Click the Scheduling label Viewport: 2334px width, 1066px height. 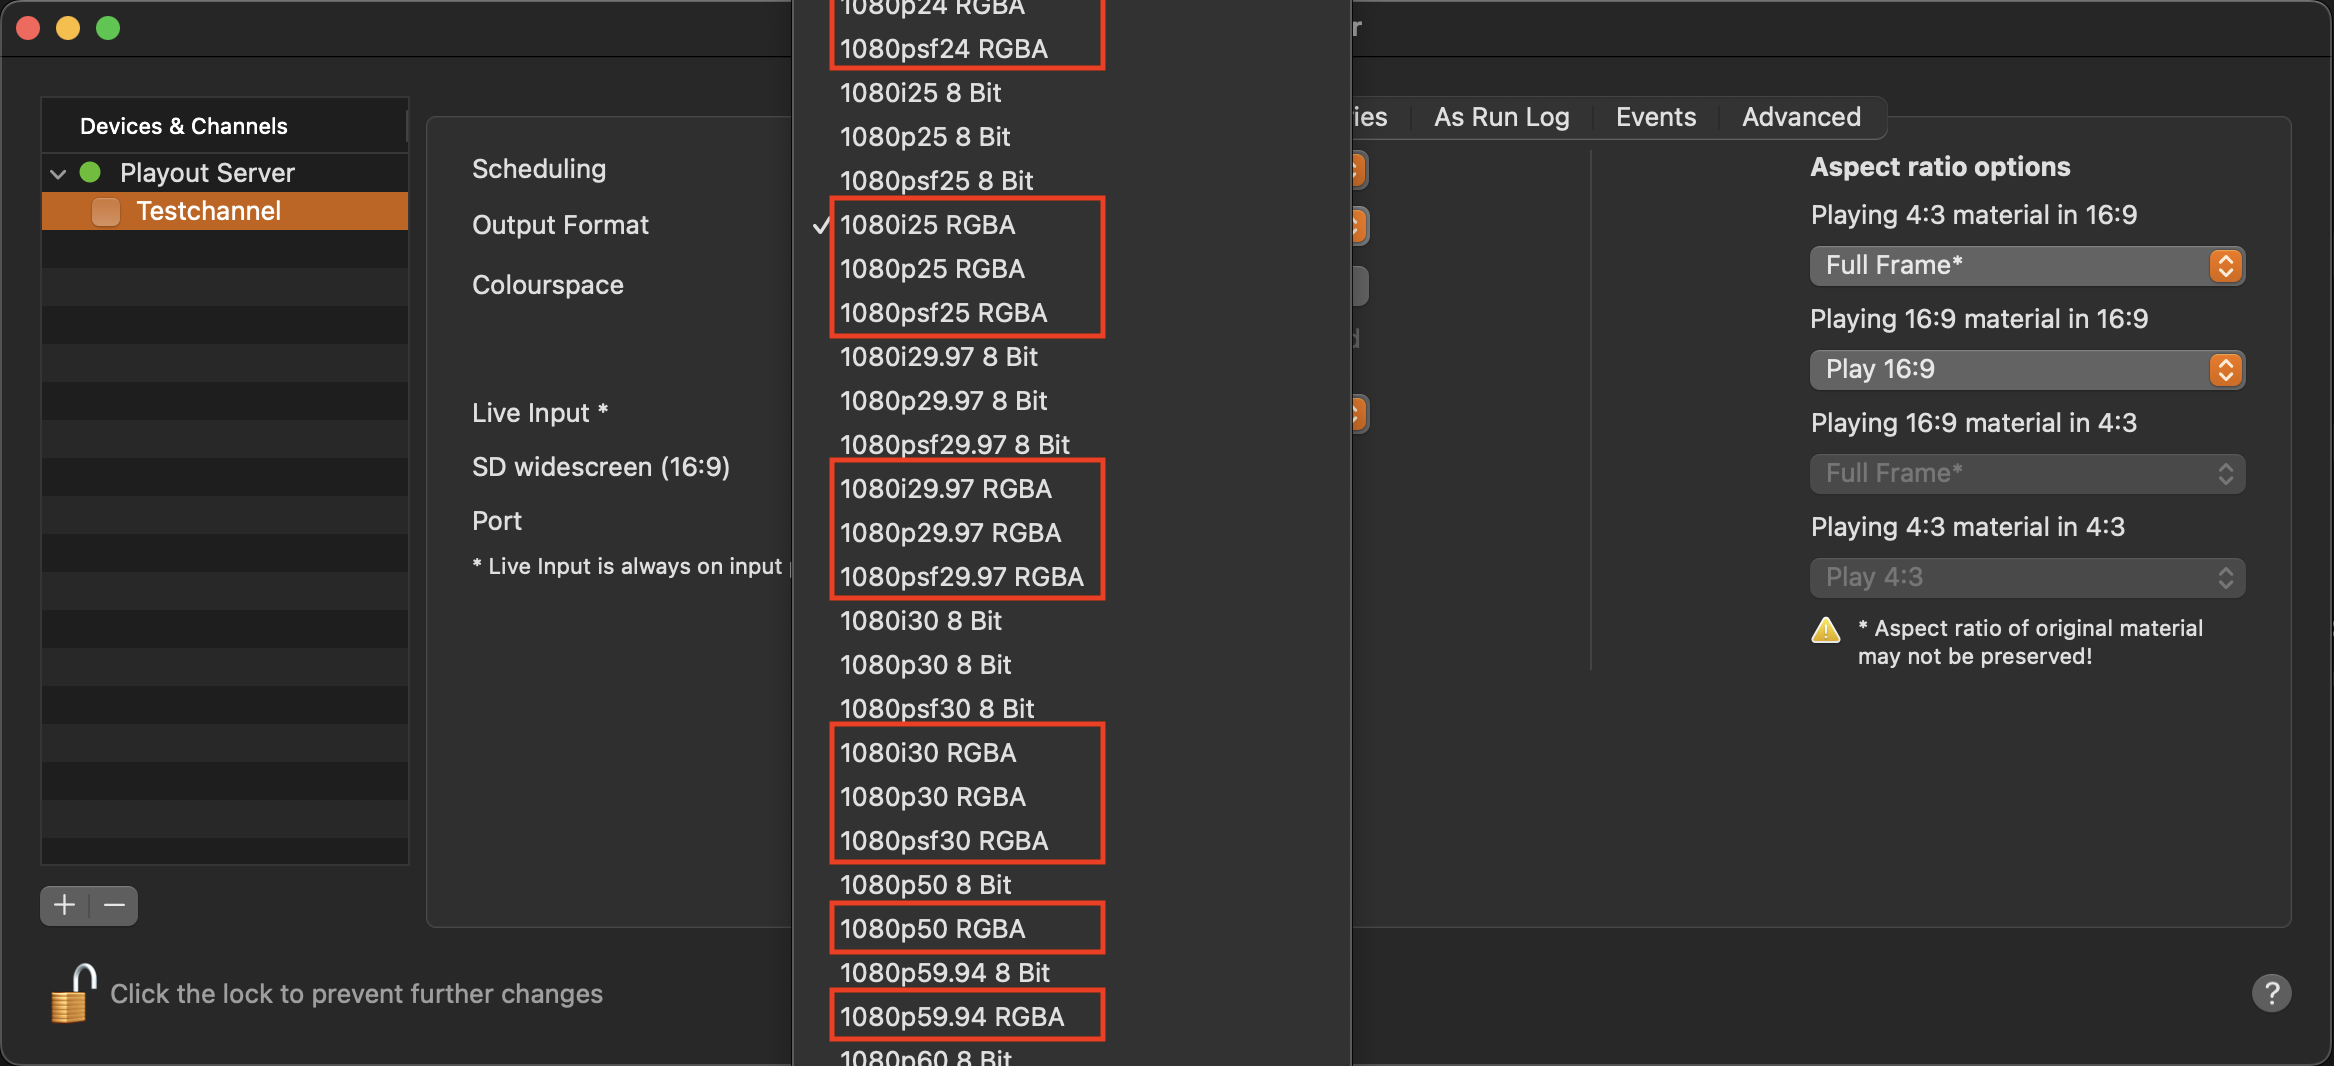click(x=539, y=169)
